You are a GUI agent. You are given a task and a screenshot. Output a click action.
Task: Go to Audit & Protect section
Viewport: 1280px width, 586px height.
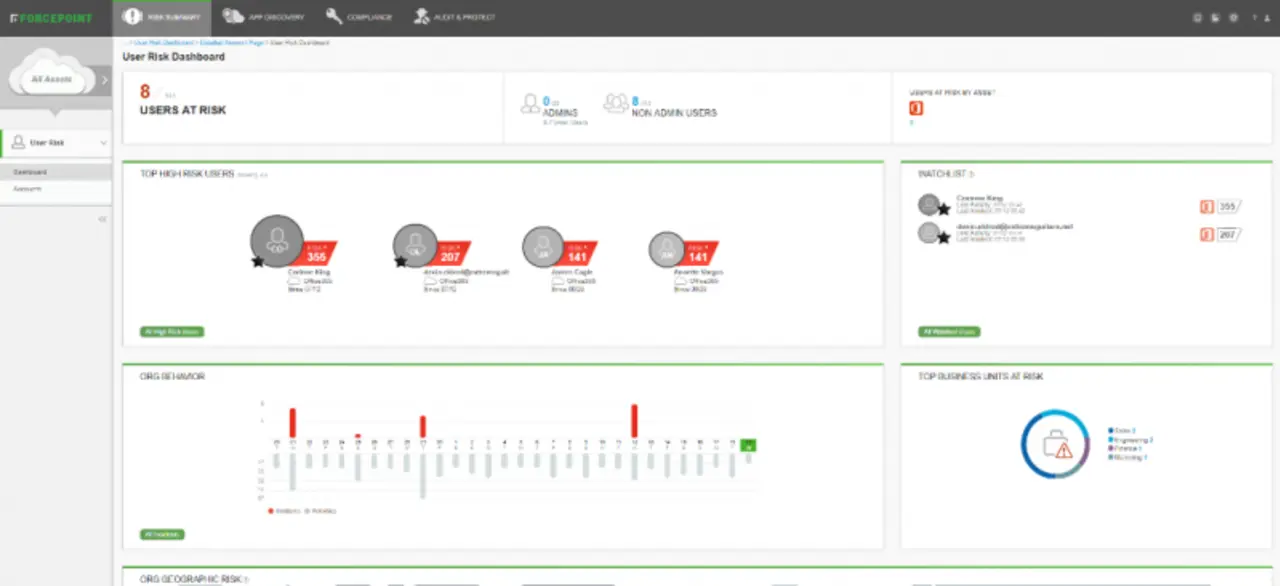[x=455, y=17]
